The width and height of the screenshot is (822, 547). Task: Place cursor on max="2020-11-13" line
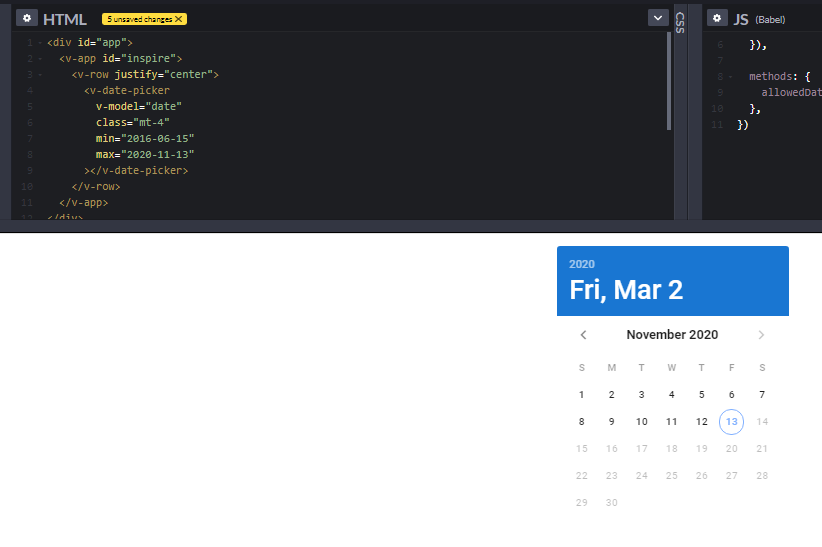point(145,155)
